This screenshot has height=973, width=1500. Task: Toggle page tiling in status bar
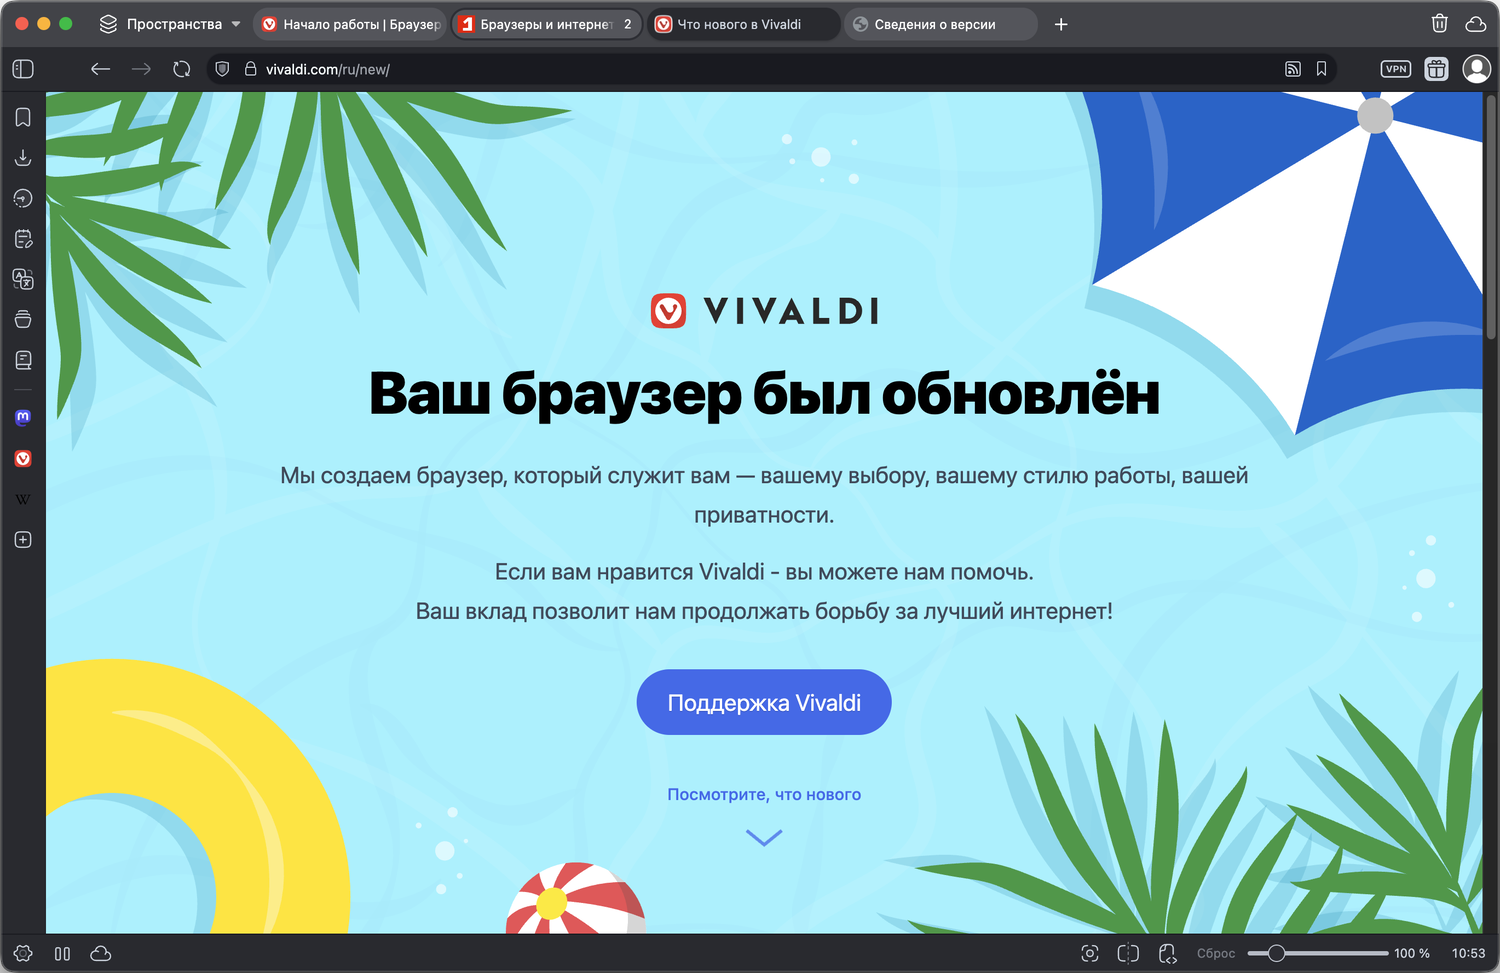(1128, 954)
